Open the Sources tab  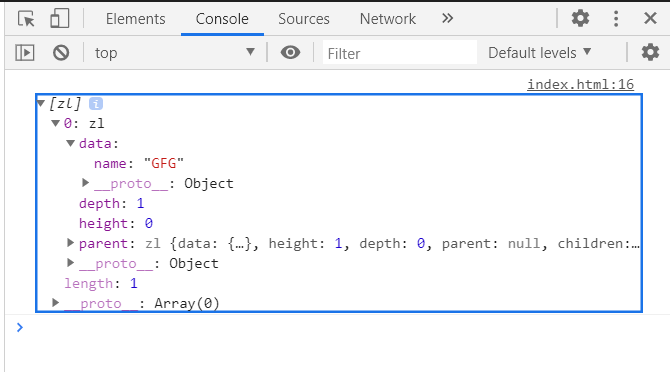(304, 19)
